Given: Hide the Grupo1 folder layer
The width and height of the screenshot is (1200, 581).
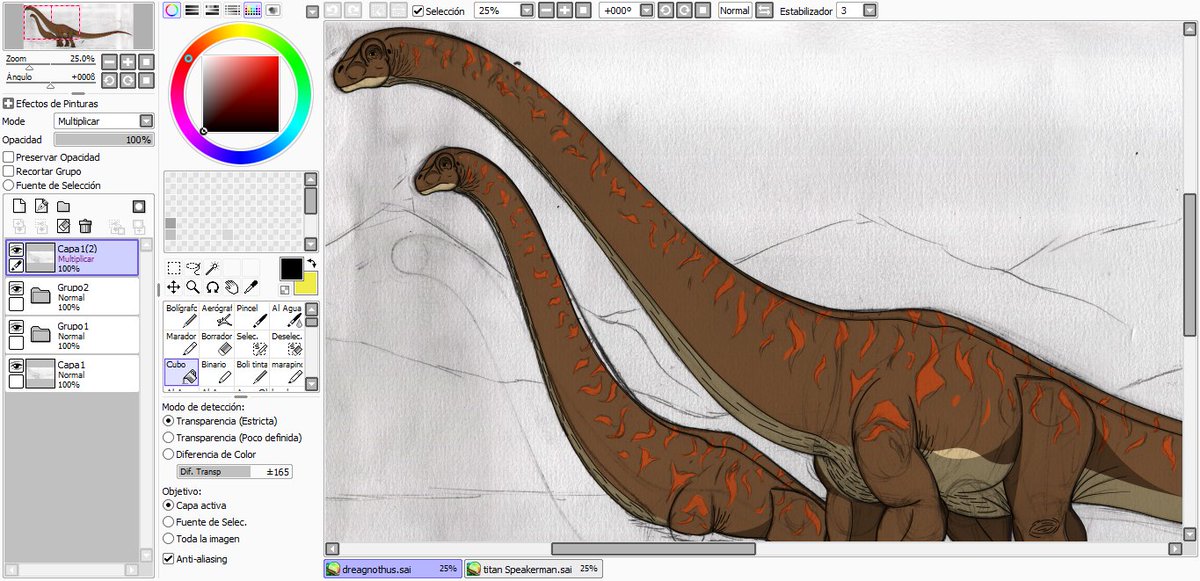Looking at the screenshot, I should [17, 327].
